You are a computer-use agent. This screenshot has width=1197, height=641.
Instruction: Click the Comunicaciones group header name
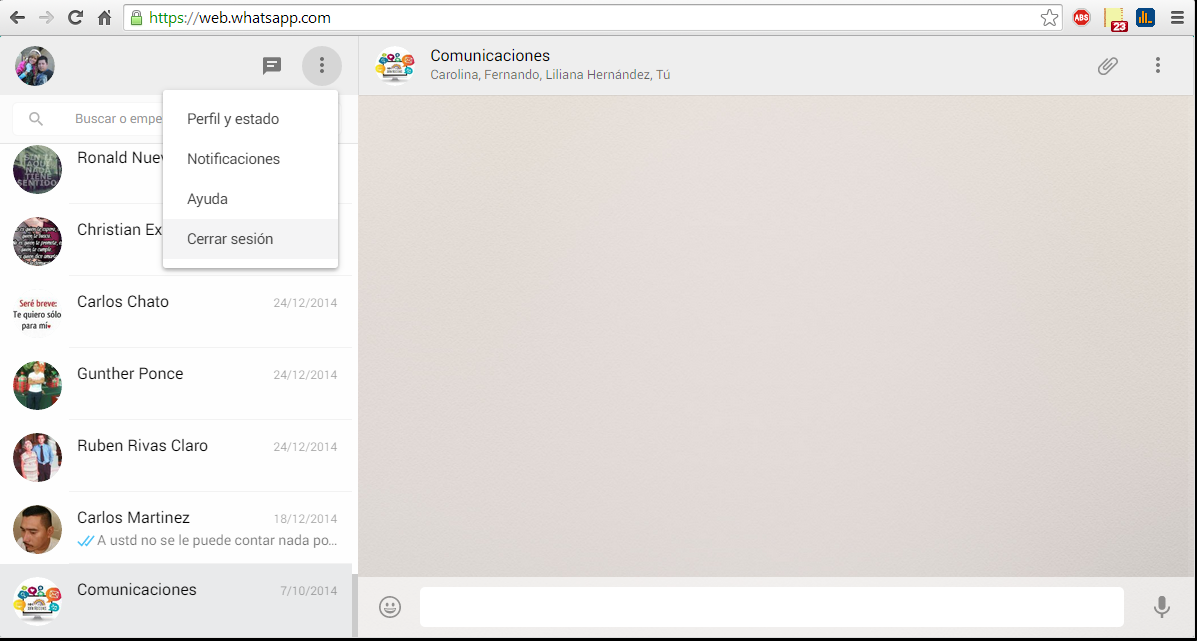[490, 56]
